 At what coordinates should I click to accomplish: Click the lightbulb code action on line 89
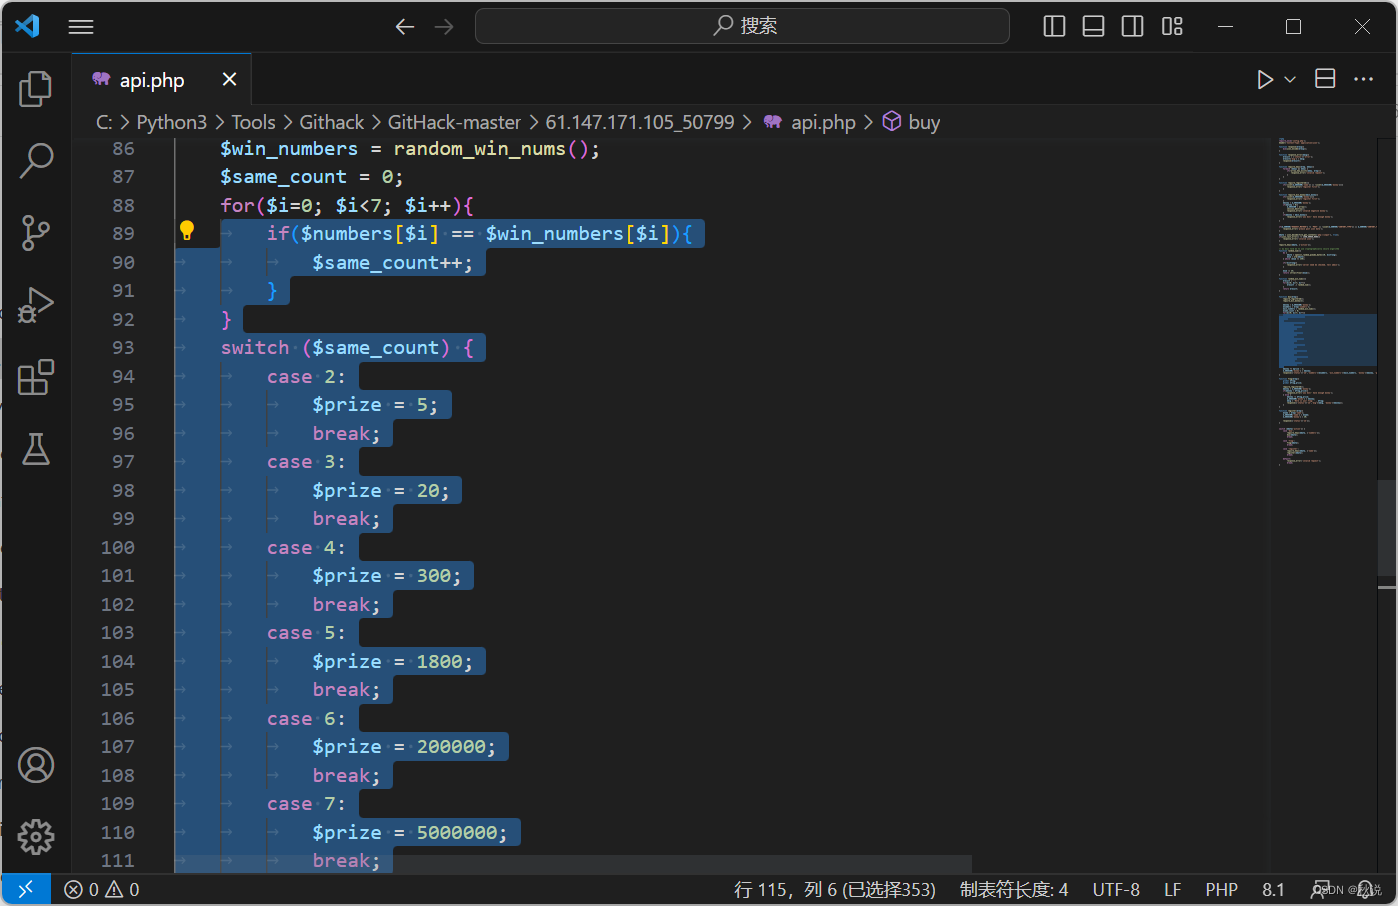point(187,231)
